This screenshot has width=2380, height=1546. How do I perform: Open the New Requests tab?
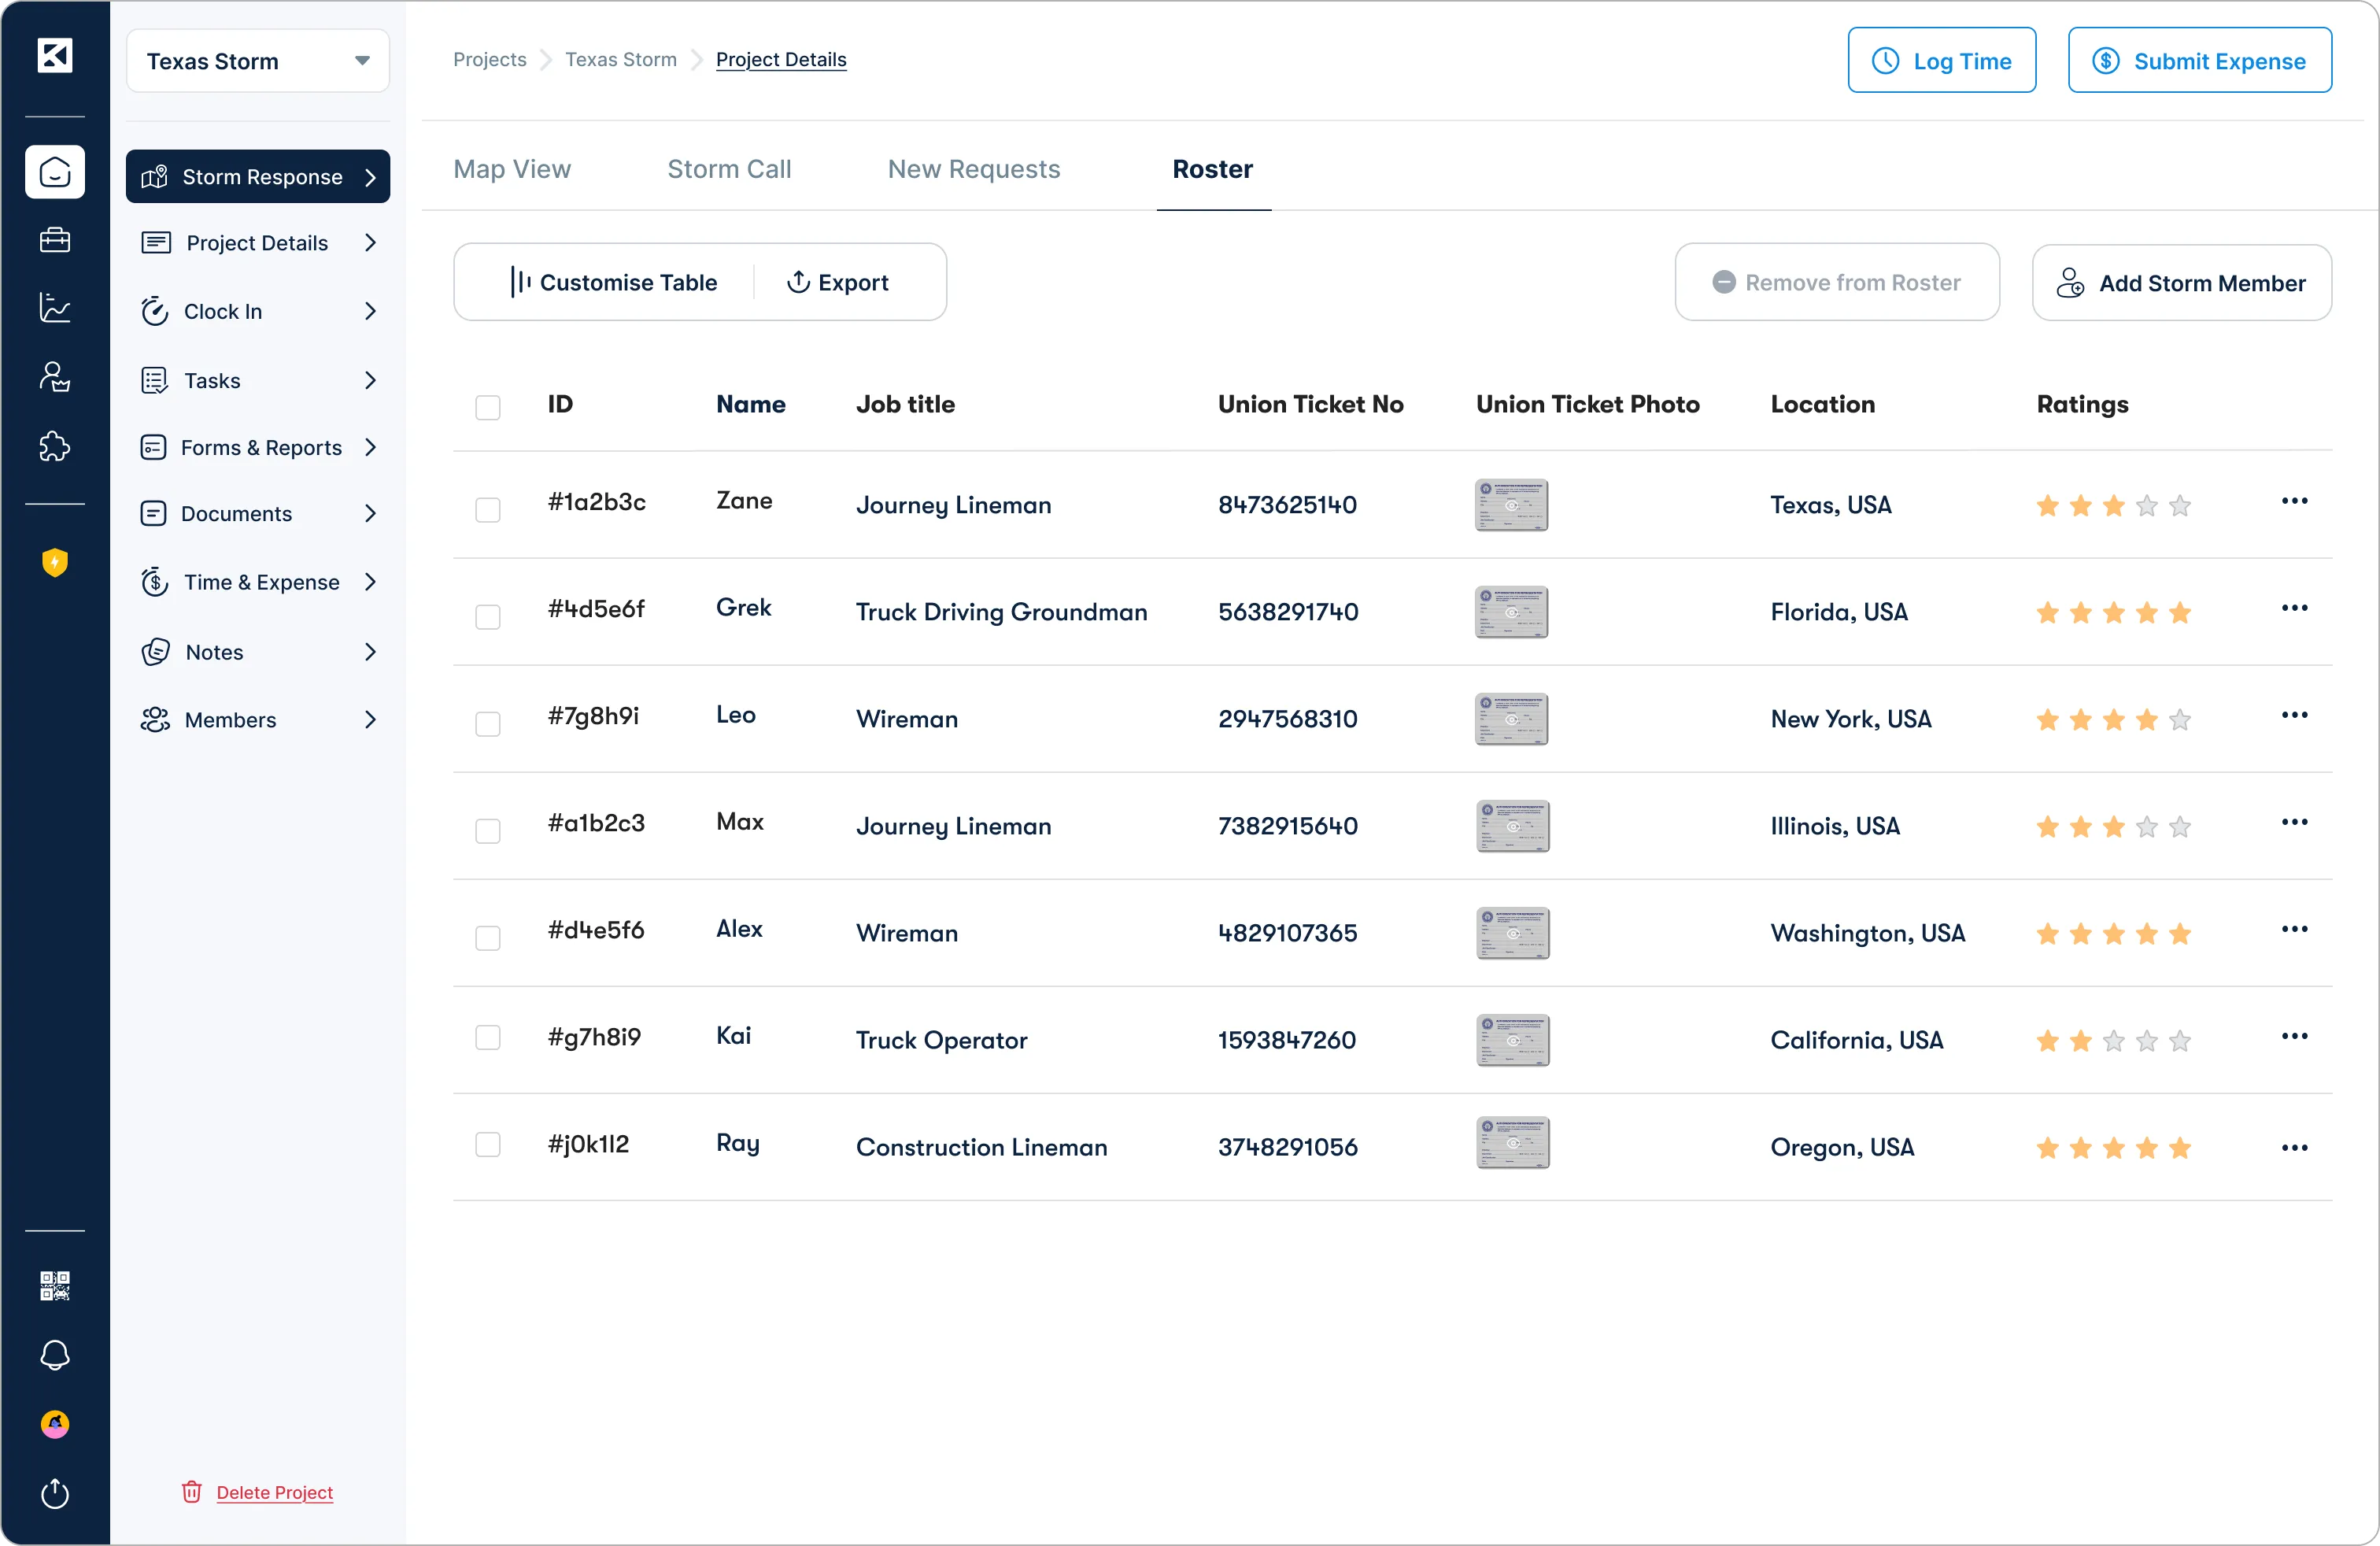(973, 169)
